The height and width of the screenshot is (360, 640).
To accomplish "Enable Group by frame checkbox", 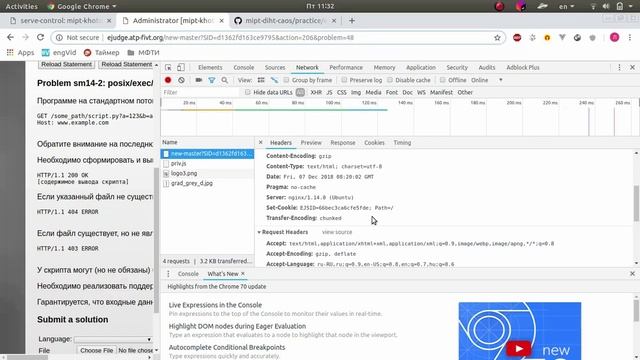I will pos(287,80).
